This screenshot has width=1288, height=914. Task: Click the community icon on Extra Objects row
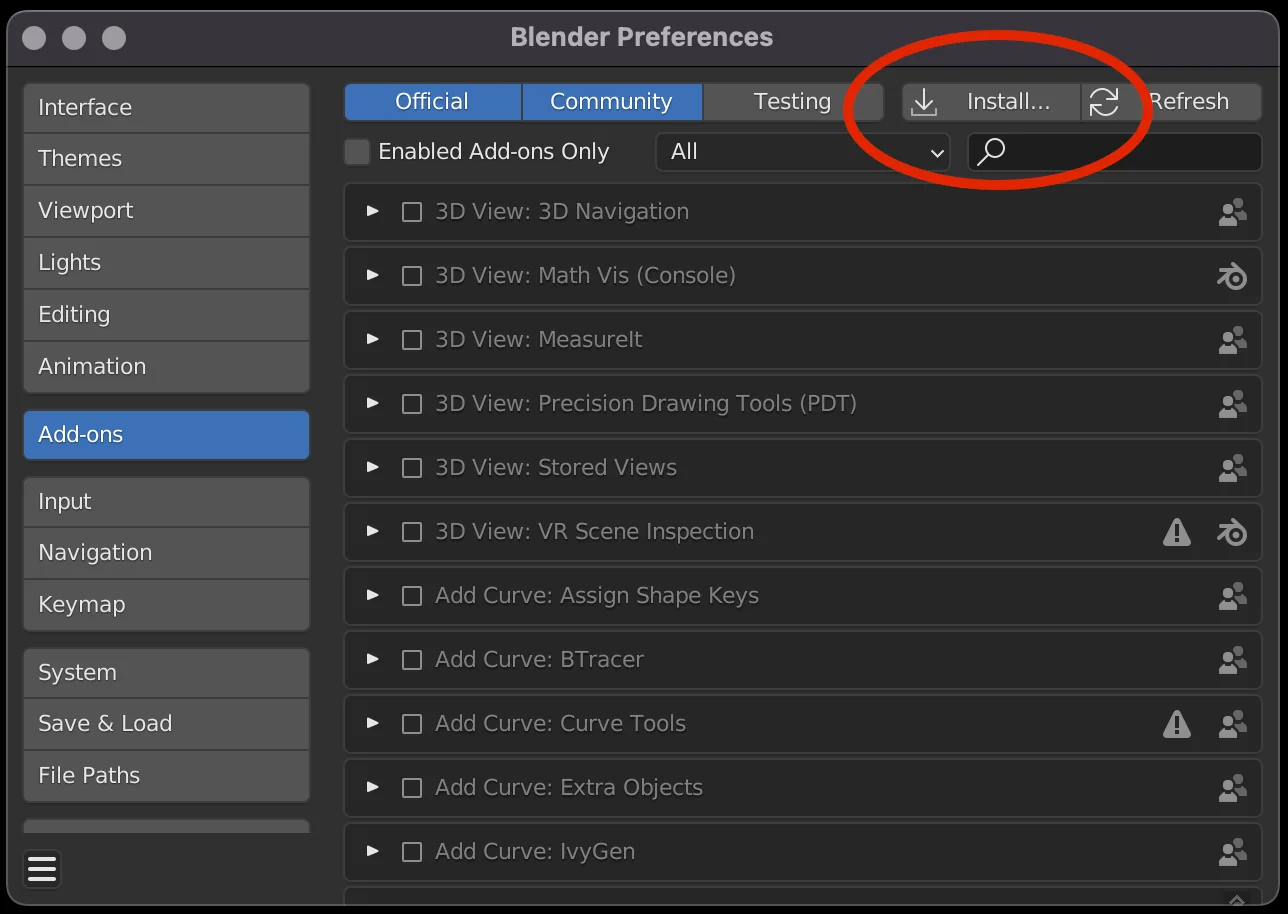(x=1232, y=788)
